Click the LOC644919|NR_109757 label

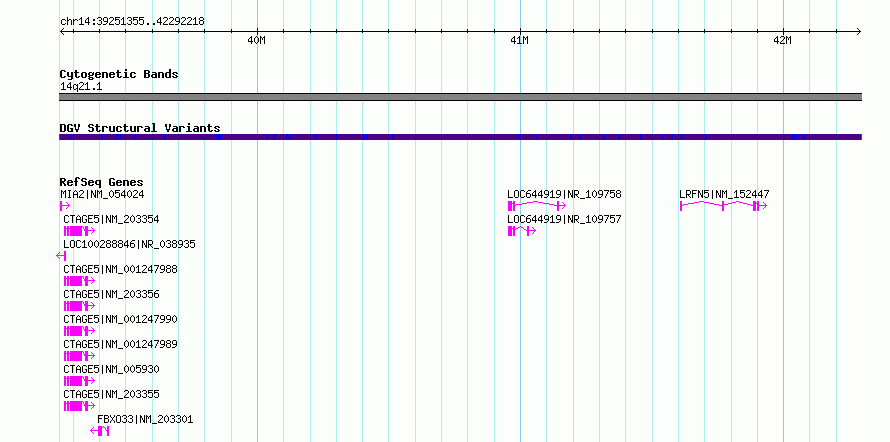[x=564, y=219]
